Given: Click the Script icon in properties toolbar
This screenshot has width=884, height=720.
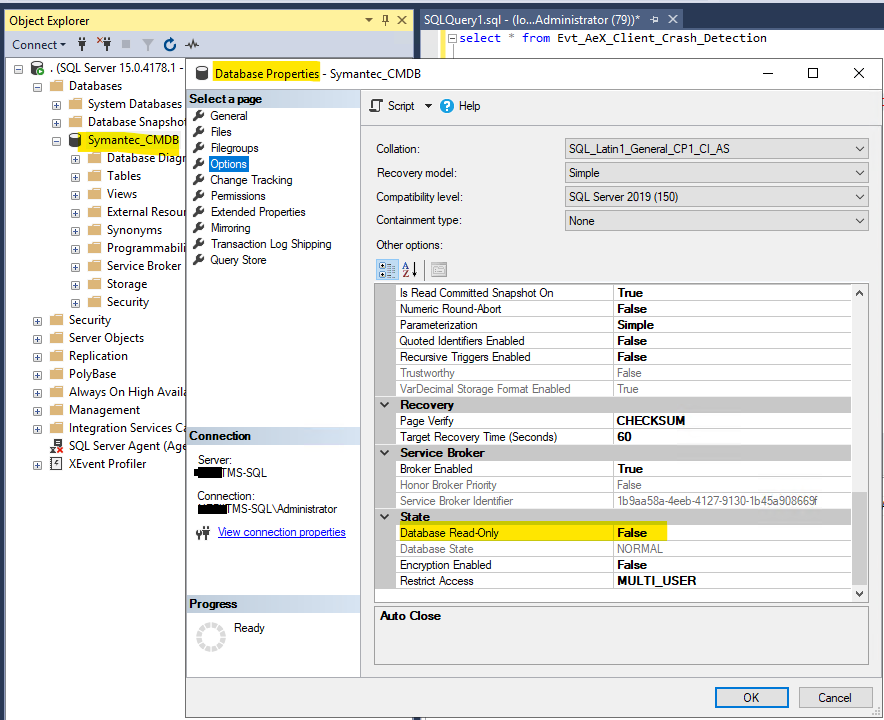Looking at the screenshot, I should point(376,106).
